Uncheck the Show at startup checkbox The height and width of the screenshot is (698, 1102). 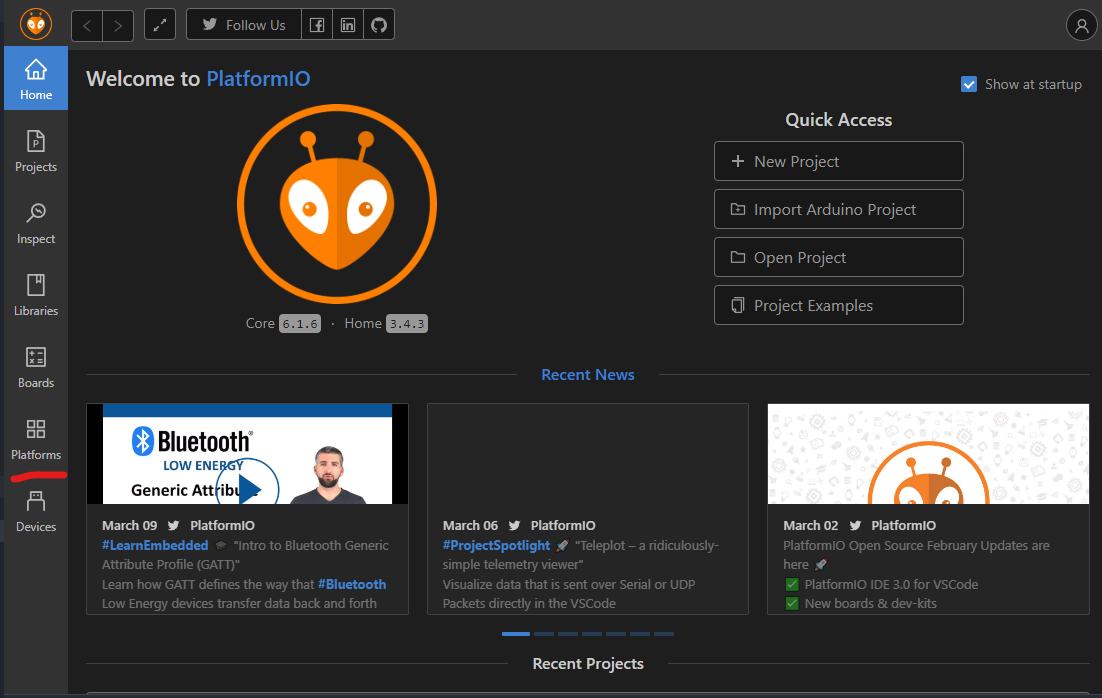pos(968,84)
